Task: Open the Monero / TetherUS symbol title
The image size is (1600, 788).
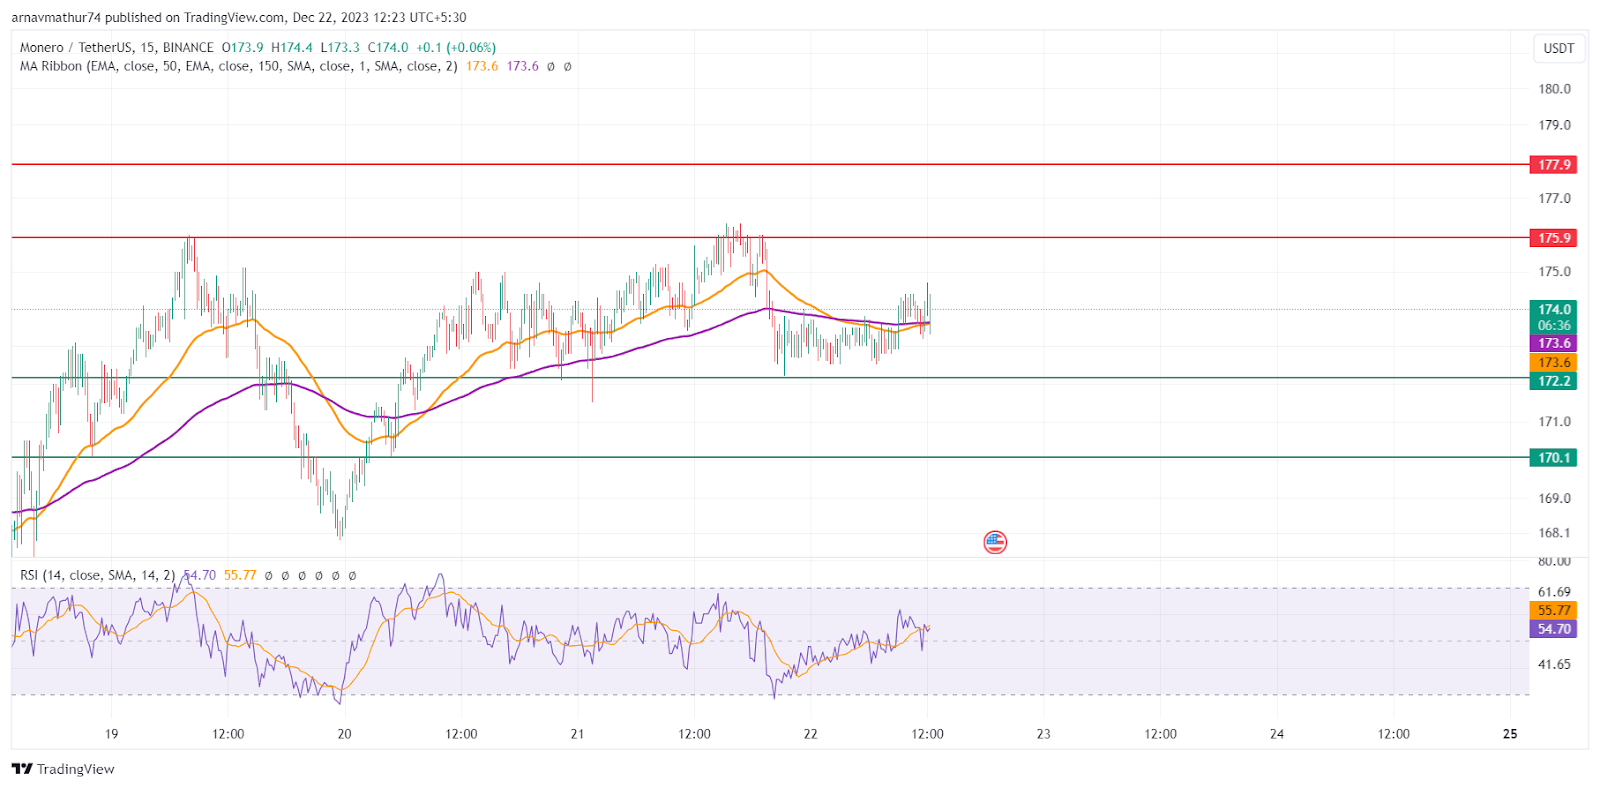Action: click(x=117, y=47)
